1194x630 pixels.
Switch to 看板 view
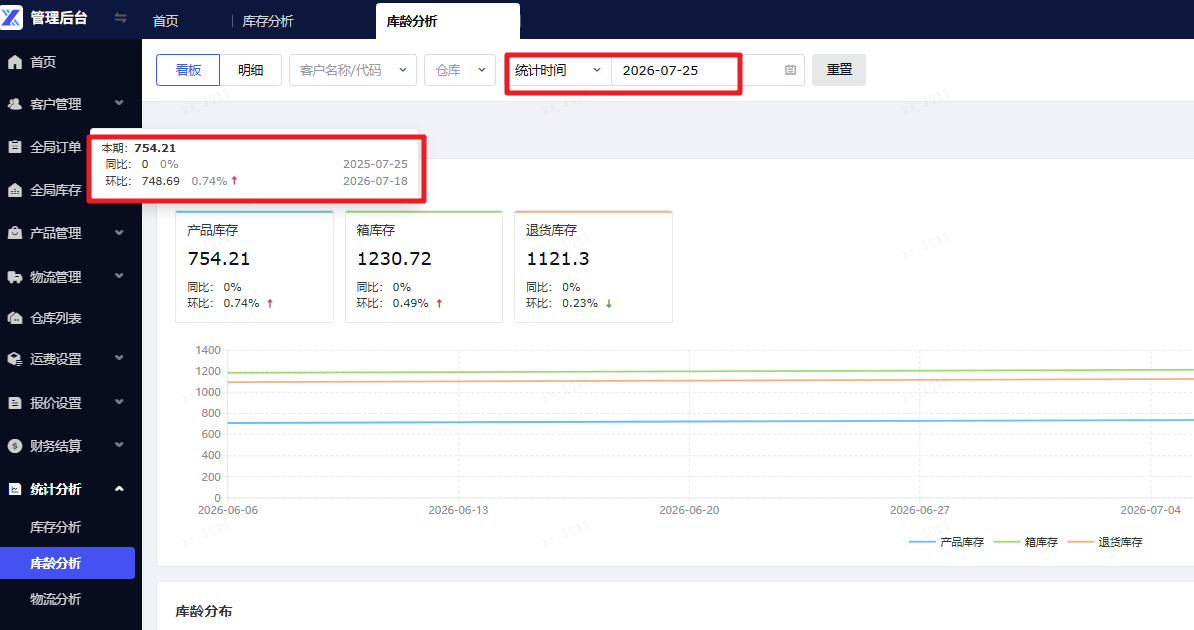coord(188,70)
